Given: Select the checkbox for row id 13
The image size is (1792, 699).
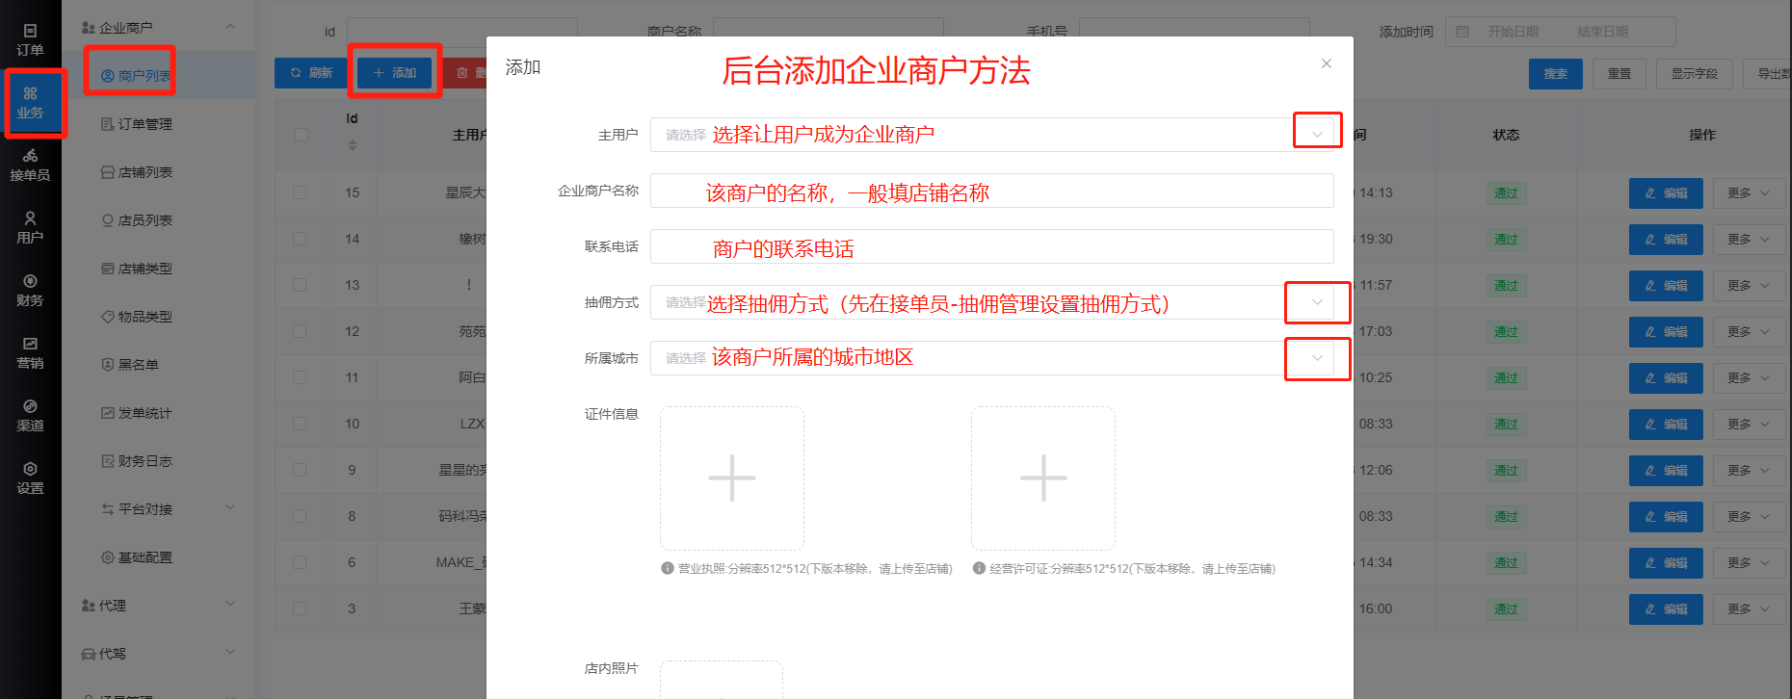Looking at the screenshot, I should [x=300, y=285].
